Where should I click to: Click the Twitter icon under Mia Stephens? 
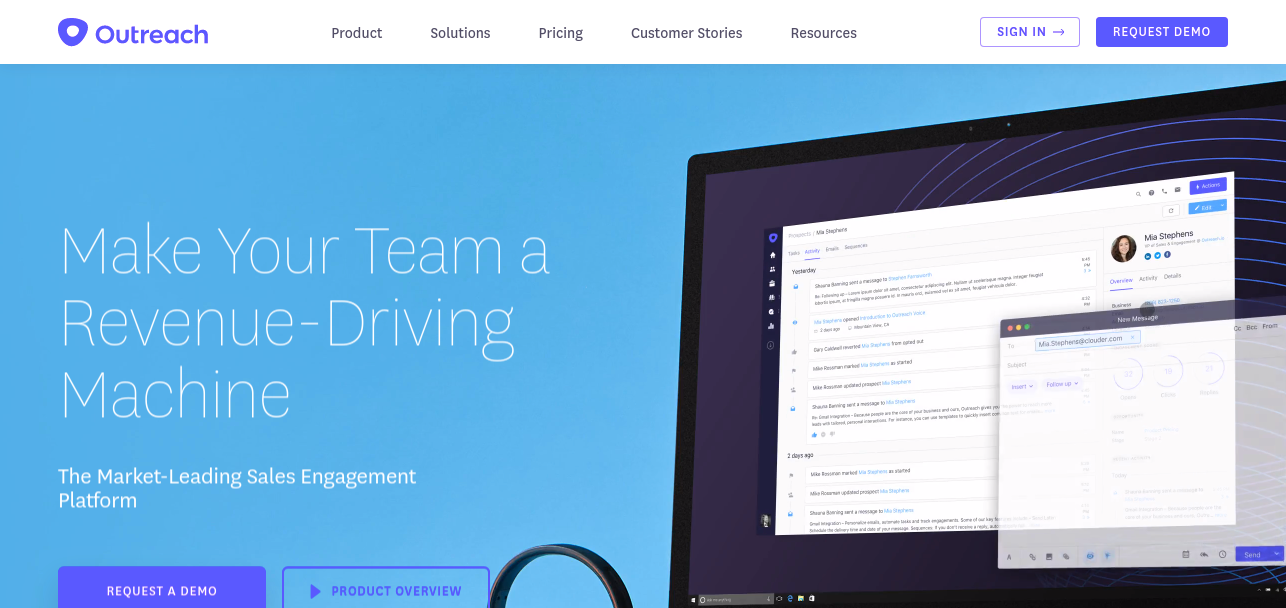click(1158, 256)
